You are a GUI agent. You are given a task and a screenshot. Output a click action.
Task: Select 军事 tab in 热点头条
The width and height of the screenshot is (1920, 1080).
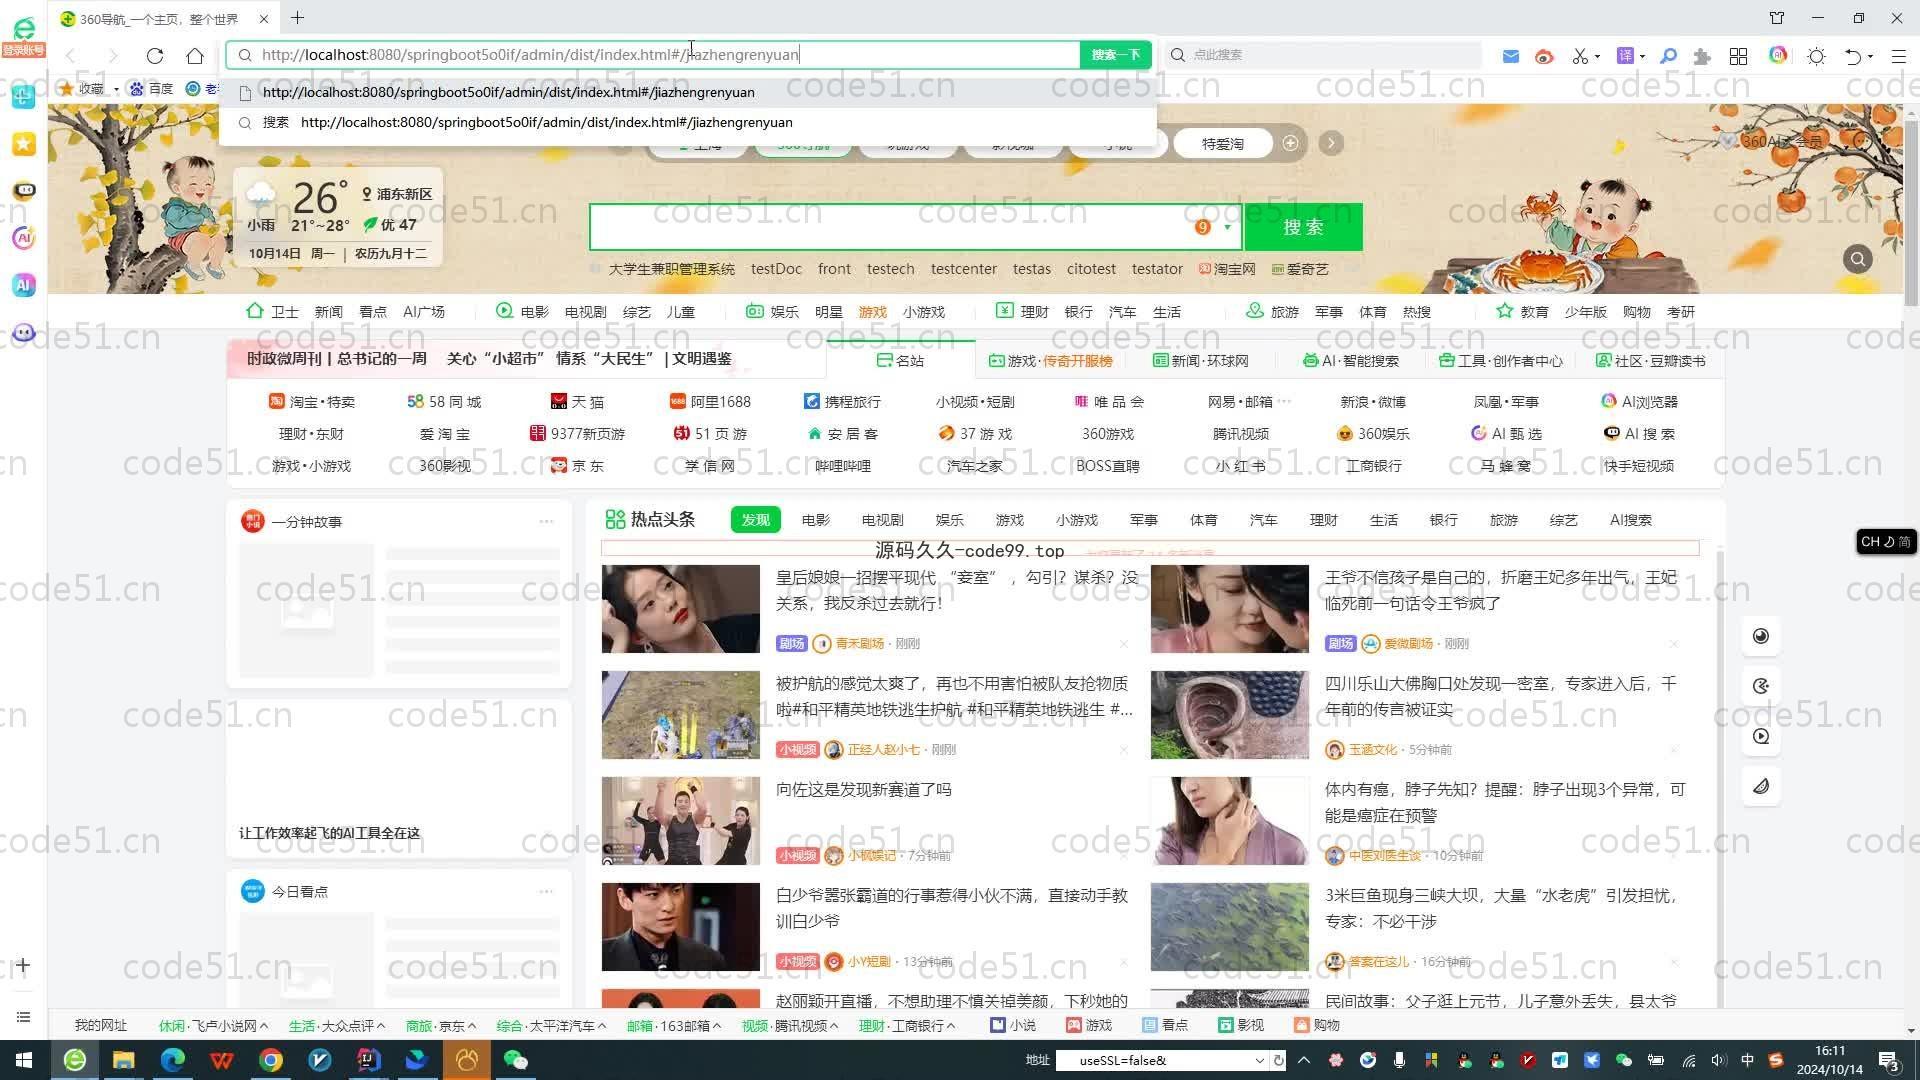point(1143,520)
